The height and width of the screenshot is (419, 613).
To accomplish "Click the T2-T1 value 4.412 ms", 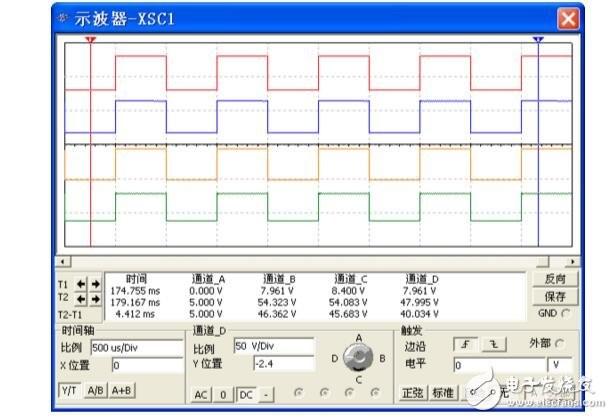I will [x=135, y=314].
